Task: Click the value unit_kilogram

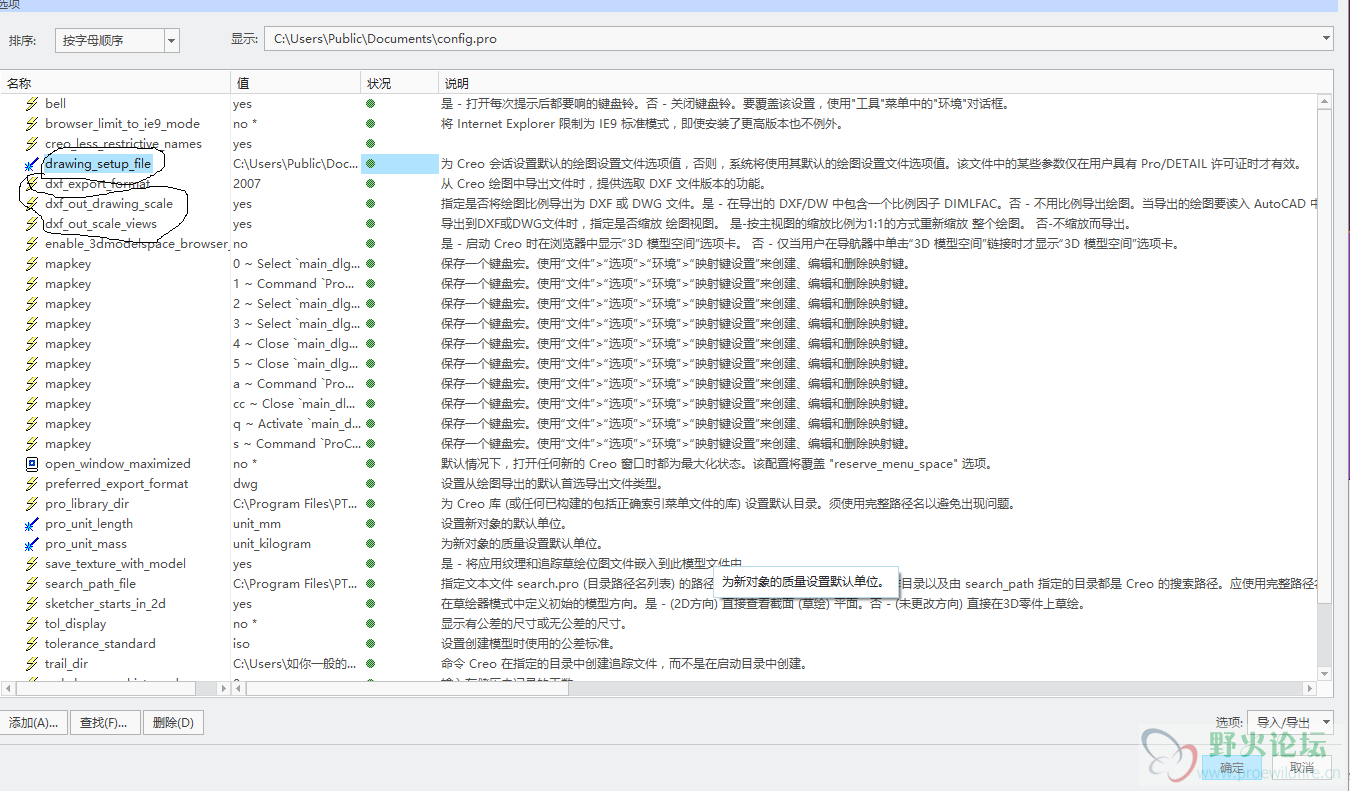Action: tap(272, 544)
